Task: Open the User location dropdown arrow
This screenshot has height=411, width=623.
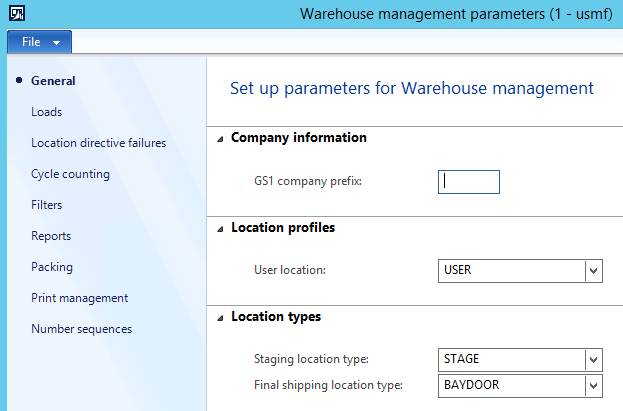Action: tap(594, 271)
